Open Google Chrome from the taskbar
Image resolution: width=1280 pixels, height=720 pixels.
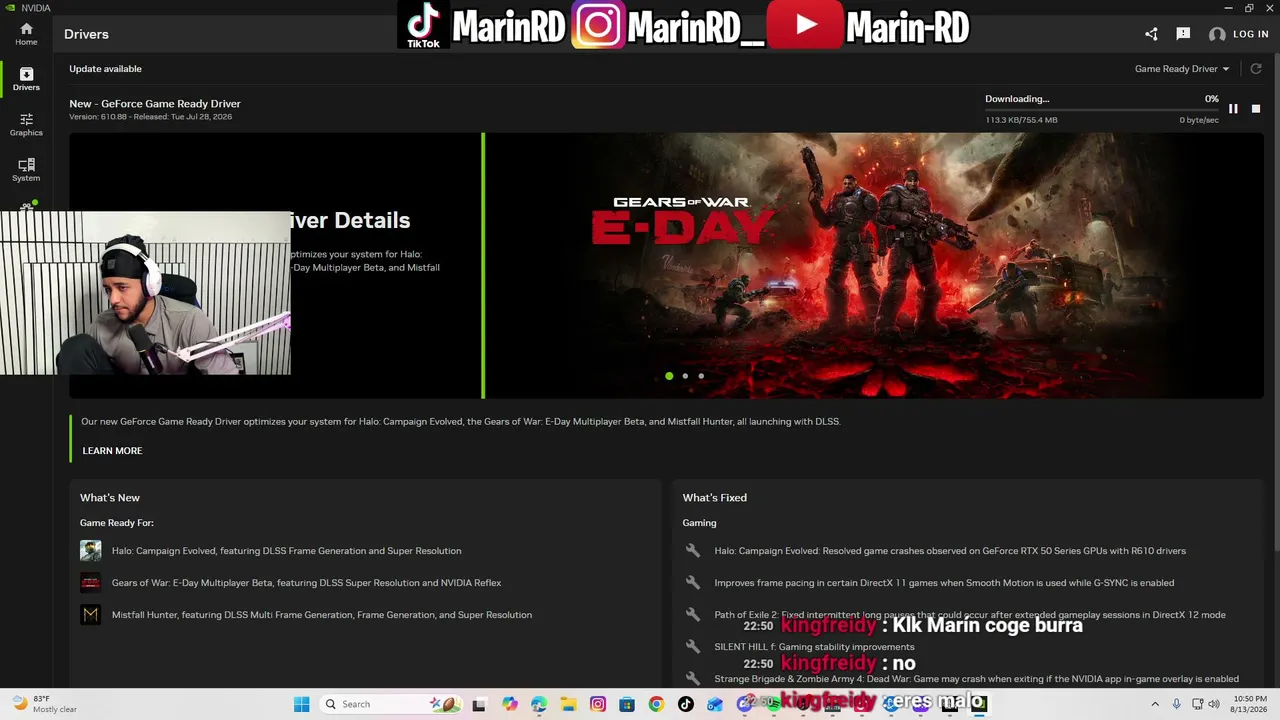point(656,704)
